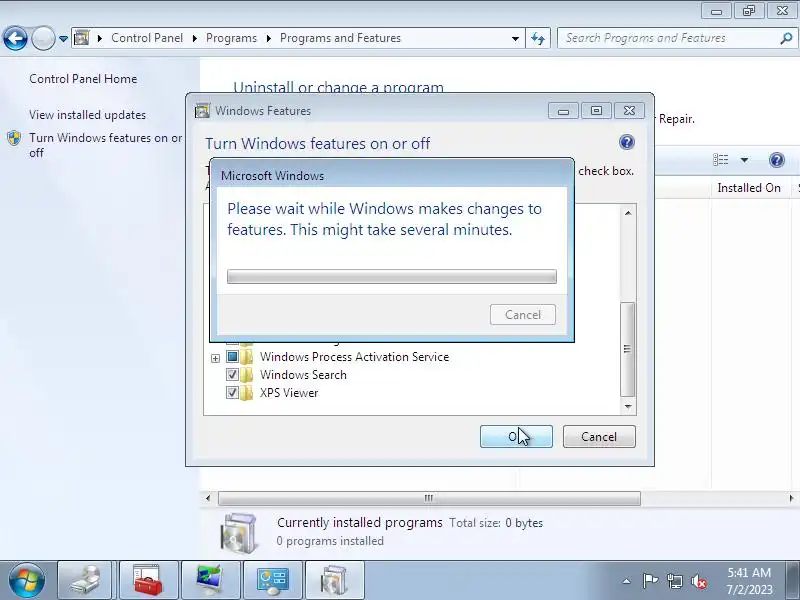Maximize the Windows Features dialog
Viewport: 800px width, 600px height.
[x=596, y=111]
